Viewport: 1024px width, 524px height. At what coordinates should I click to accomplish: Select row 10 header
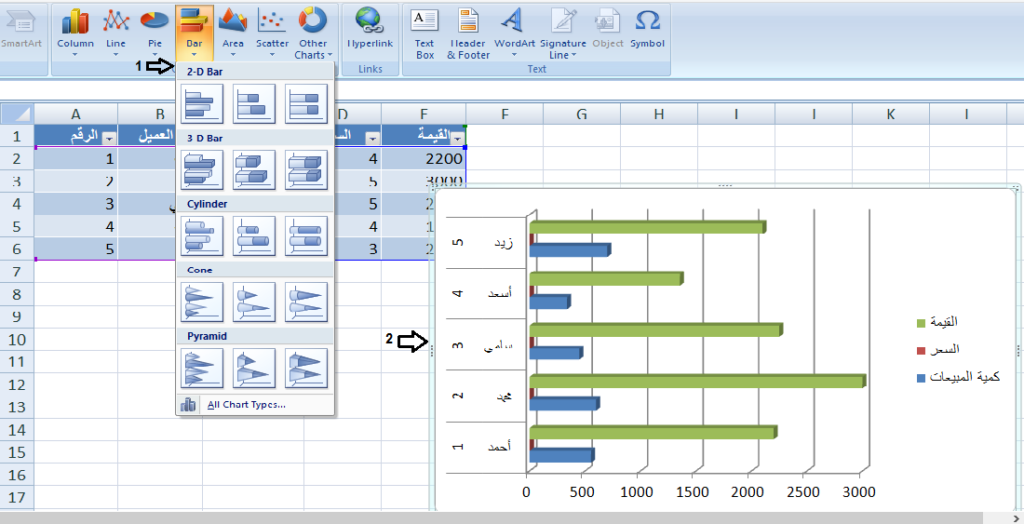(17, 340)
